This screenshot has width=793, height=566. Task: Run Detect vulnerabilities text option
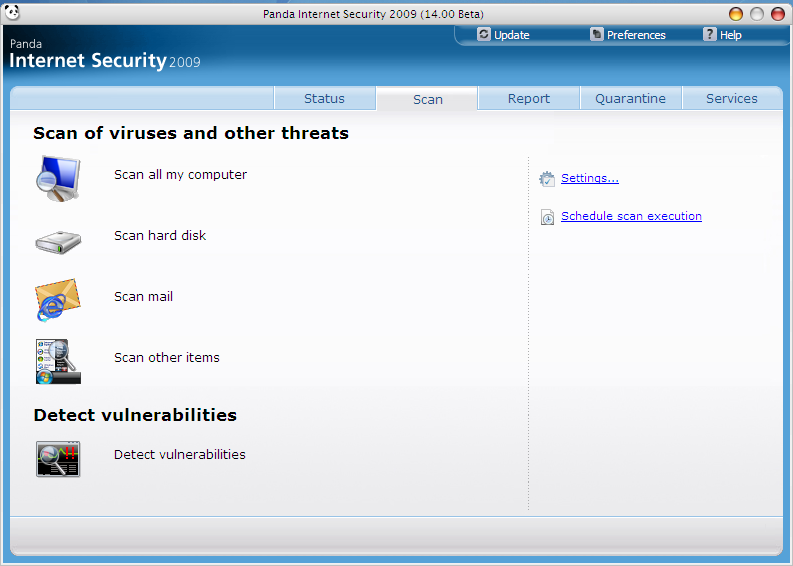point(180,455)
